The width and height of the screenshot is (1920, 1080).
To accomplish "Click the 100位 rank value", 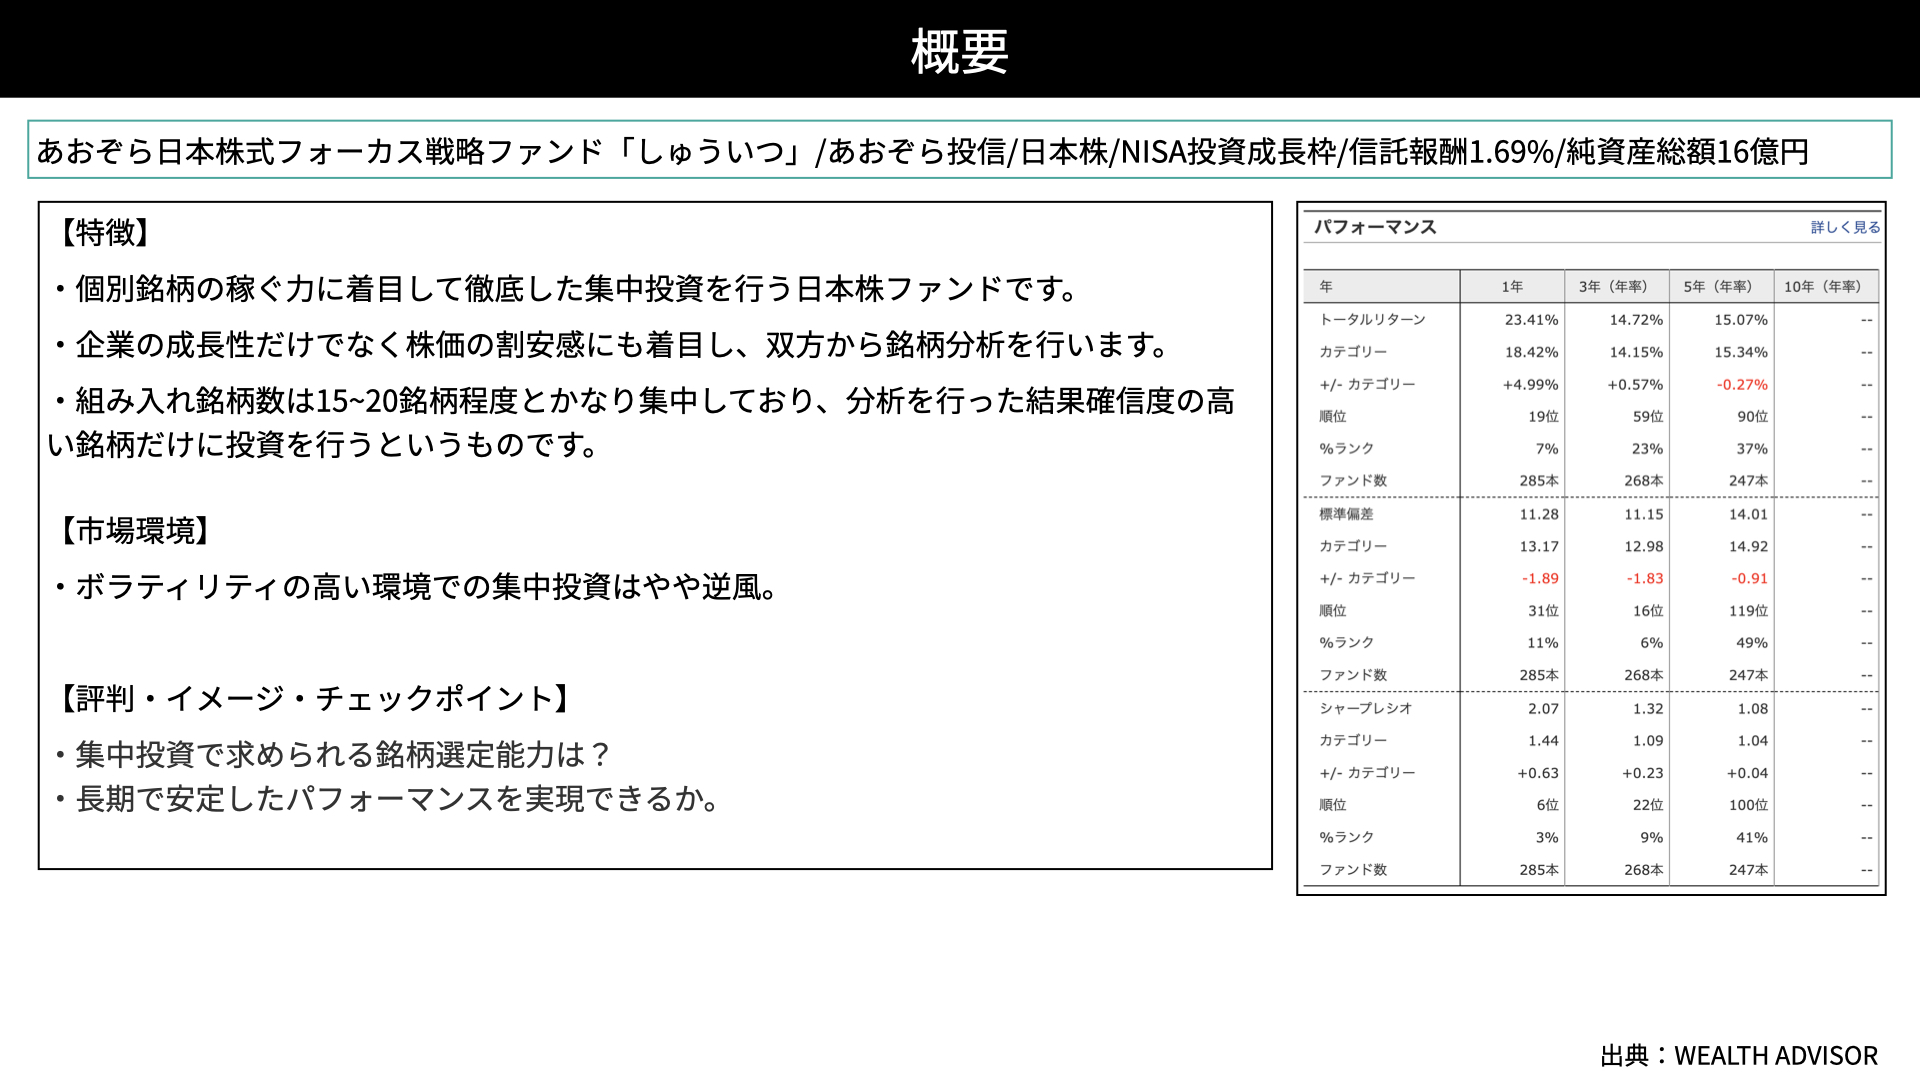I will 1748,805.
